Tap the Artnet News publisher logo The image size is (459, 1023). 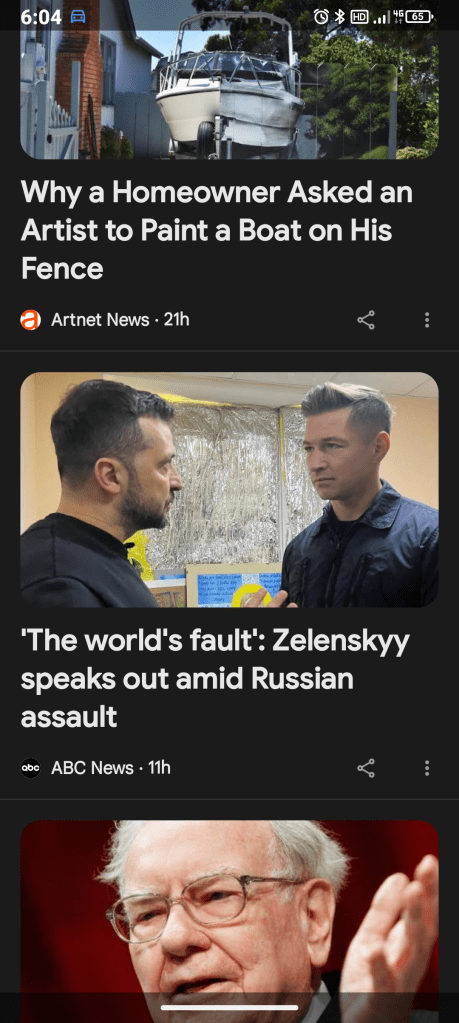click(31, 320)
